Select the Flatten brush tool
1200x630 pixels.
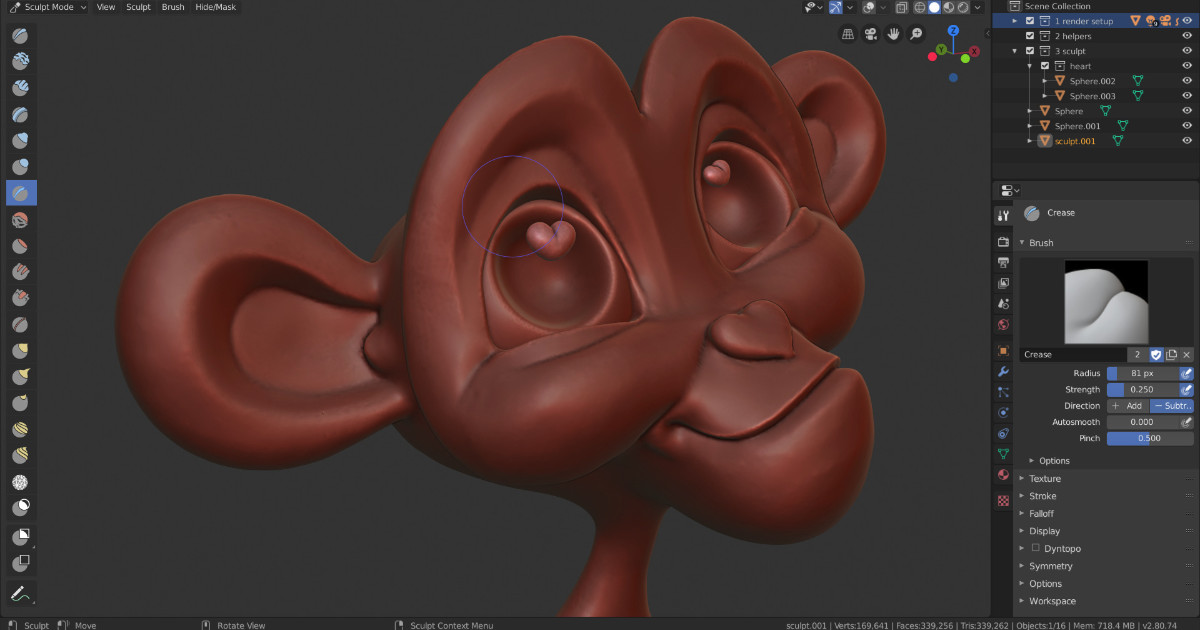tap(21, 245)
